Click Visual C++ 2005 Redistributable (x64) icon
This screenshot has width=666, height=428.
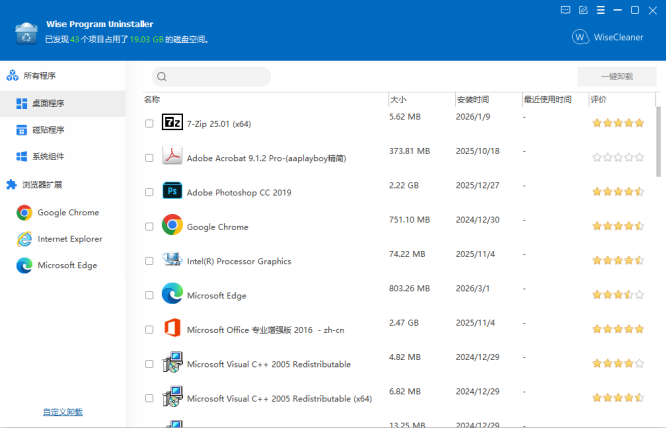[172, 397]
